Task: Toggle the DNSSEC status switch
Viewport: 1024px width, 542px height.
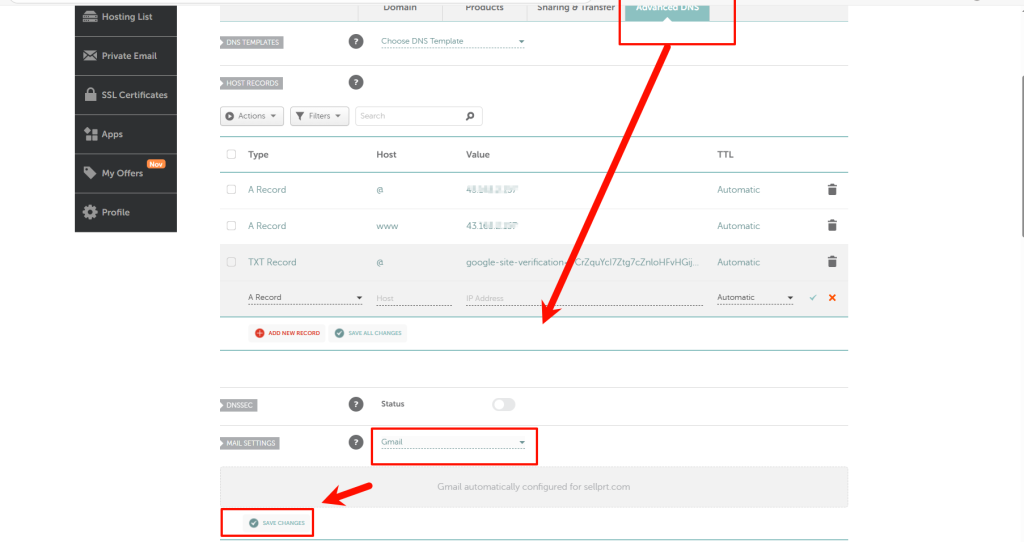Action: (x=503, y=404)
